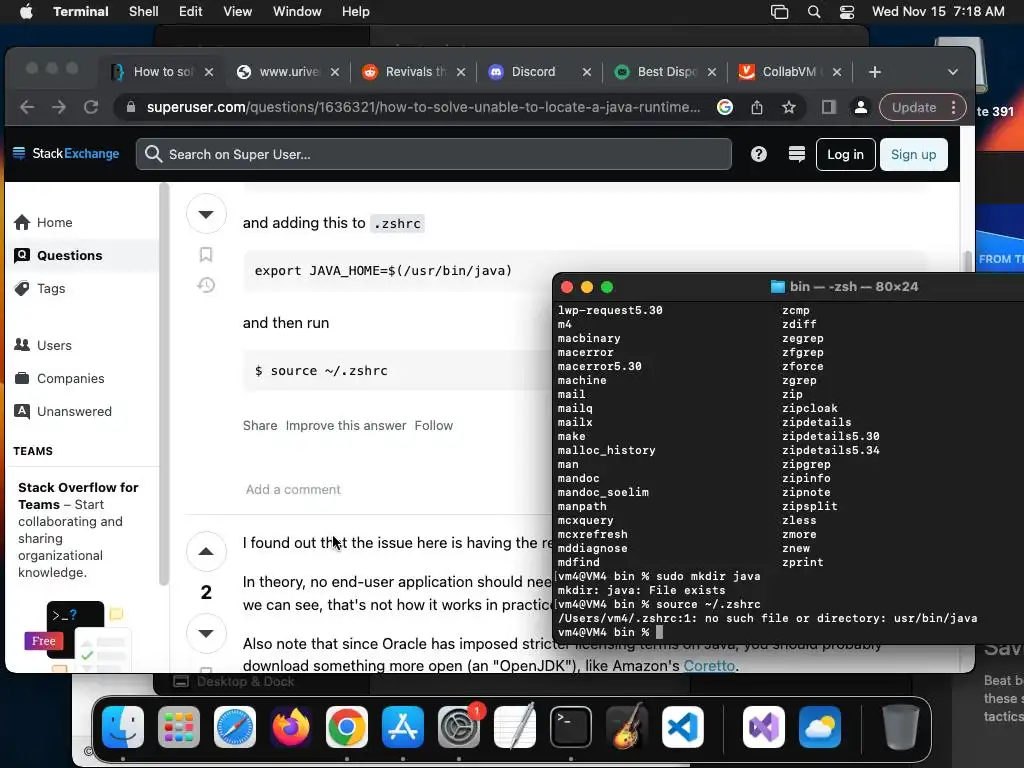Click Share under the answer
The height and width of the screenshot is (768, 1024).
pos(260,426)
